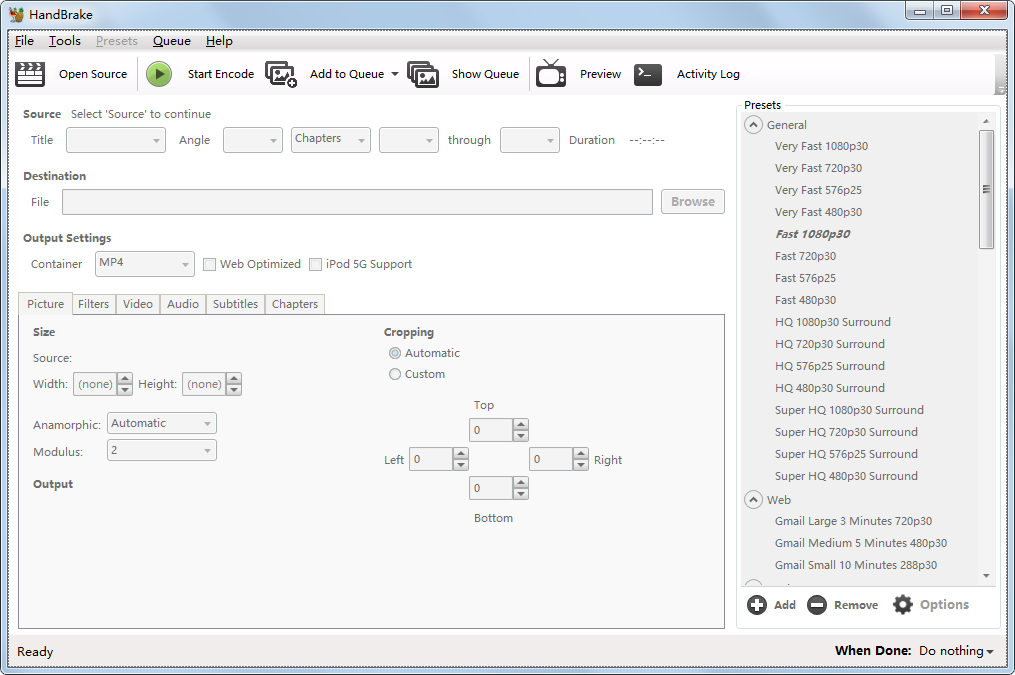Select the Custom cropping radio button
Viewport: 1015px width, 675px height.
(395, 374)
